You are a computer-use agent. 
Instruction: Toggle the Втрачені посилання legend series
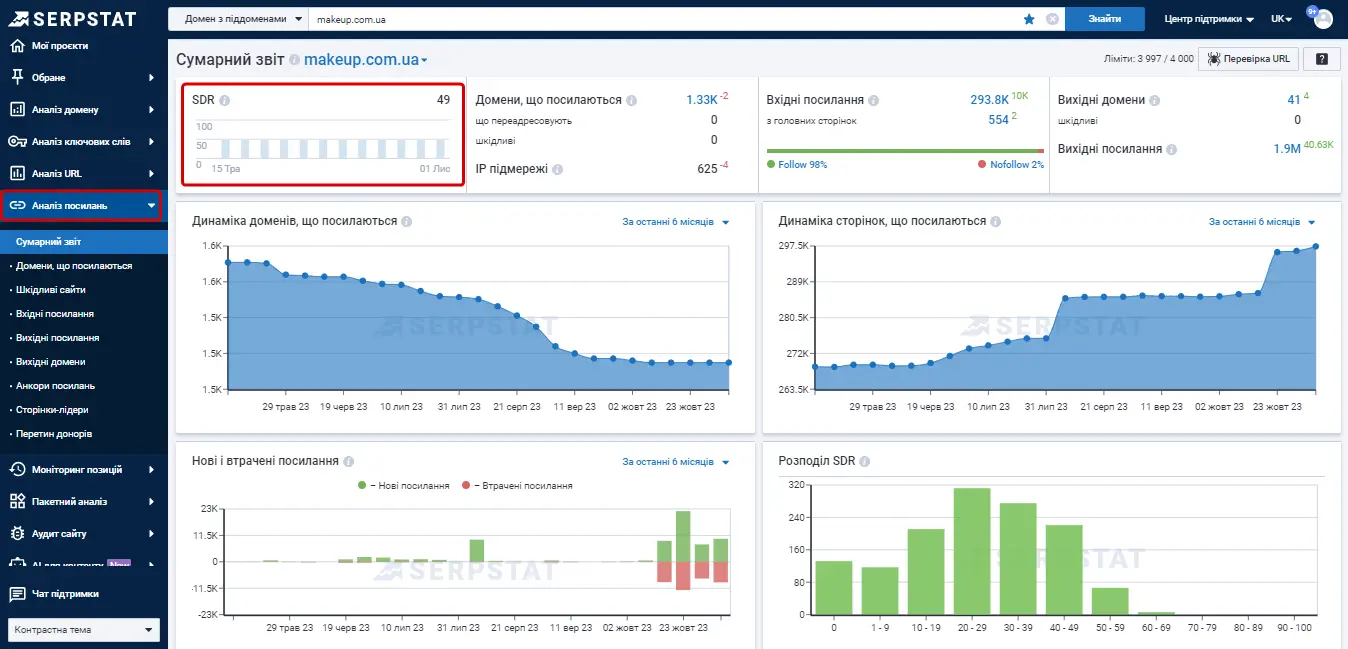click(517, 485)
